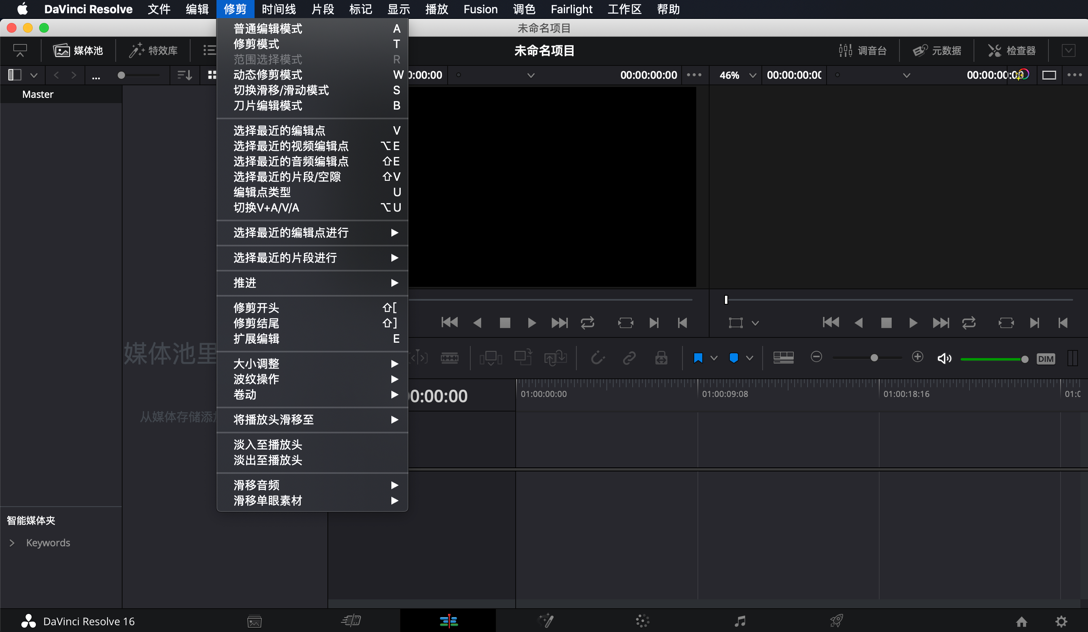Open project settings via the gear icon
This screenshot has height=632, width=1088.
pyautogui.click(x=1062, y=620)
